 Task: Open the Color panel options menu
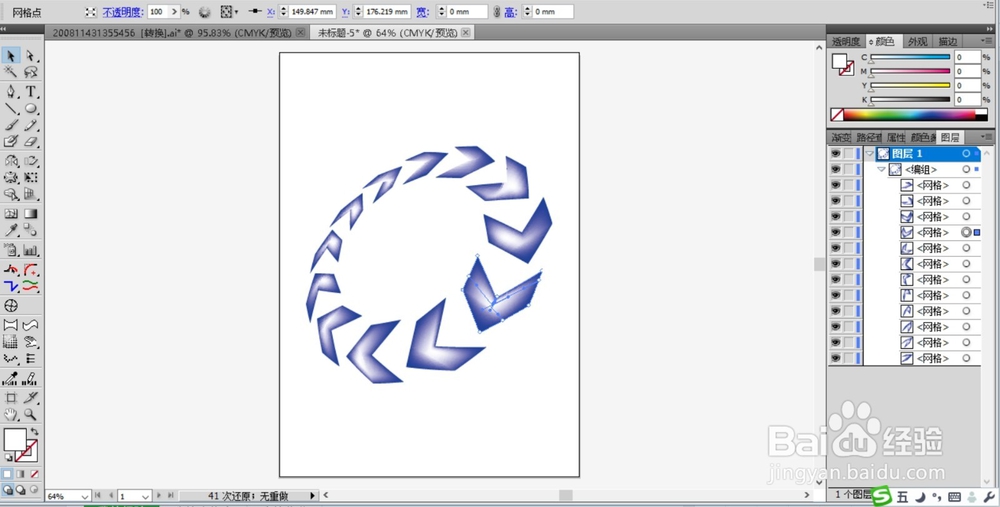click(987, 41)
